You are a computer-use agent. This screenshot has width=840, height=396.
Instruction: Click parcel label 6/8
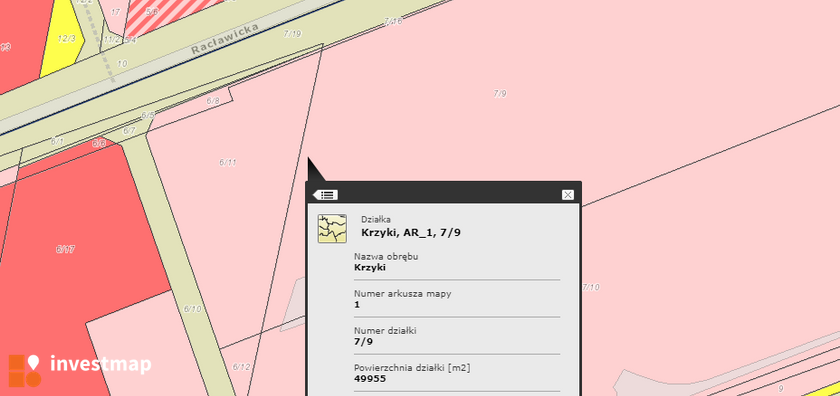pyautogui.click(x=213, y=101)
